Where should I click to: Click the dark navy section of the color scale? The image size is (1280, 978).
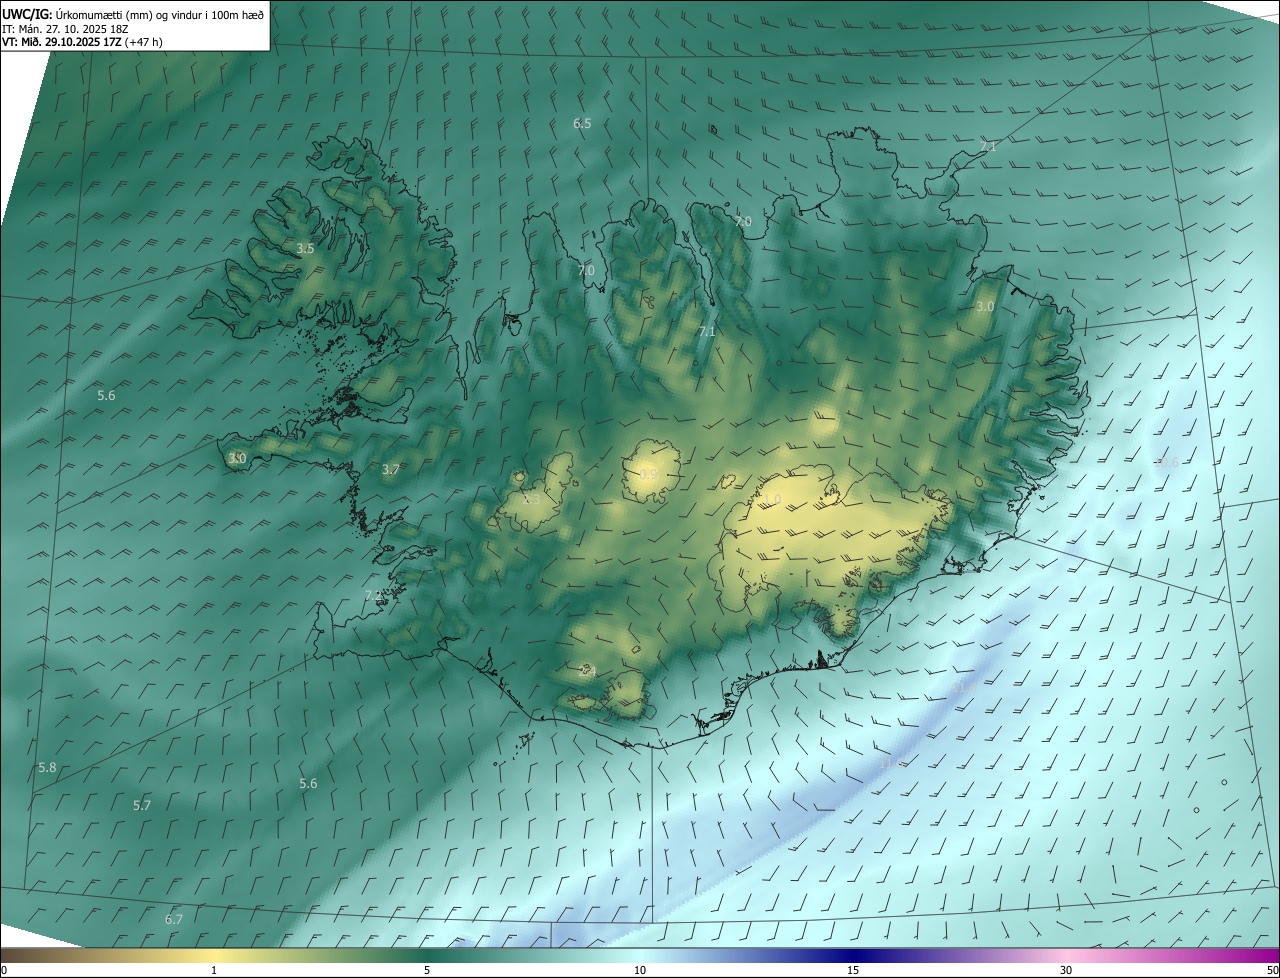(853, 955)
